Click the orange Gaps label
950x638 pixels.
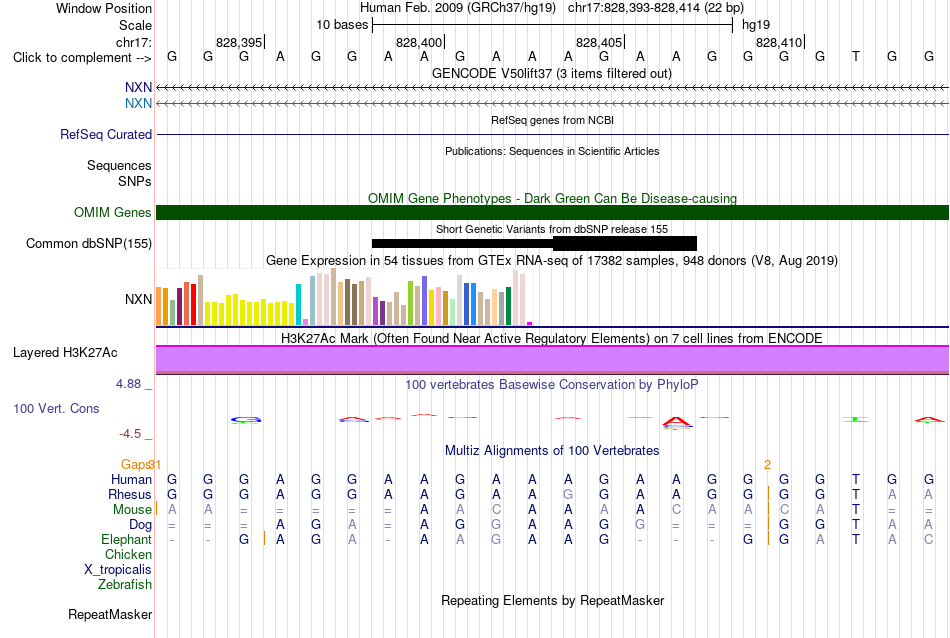coord(136,465)
